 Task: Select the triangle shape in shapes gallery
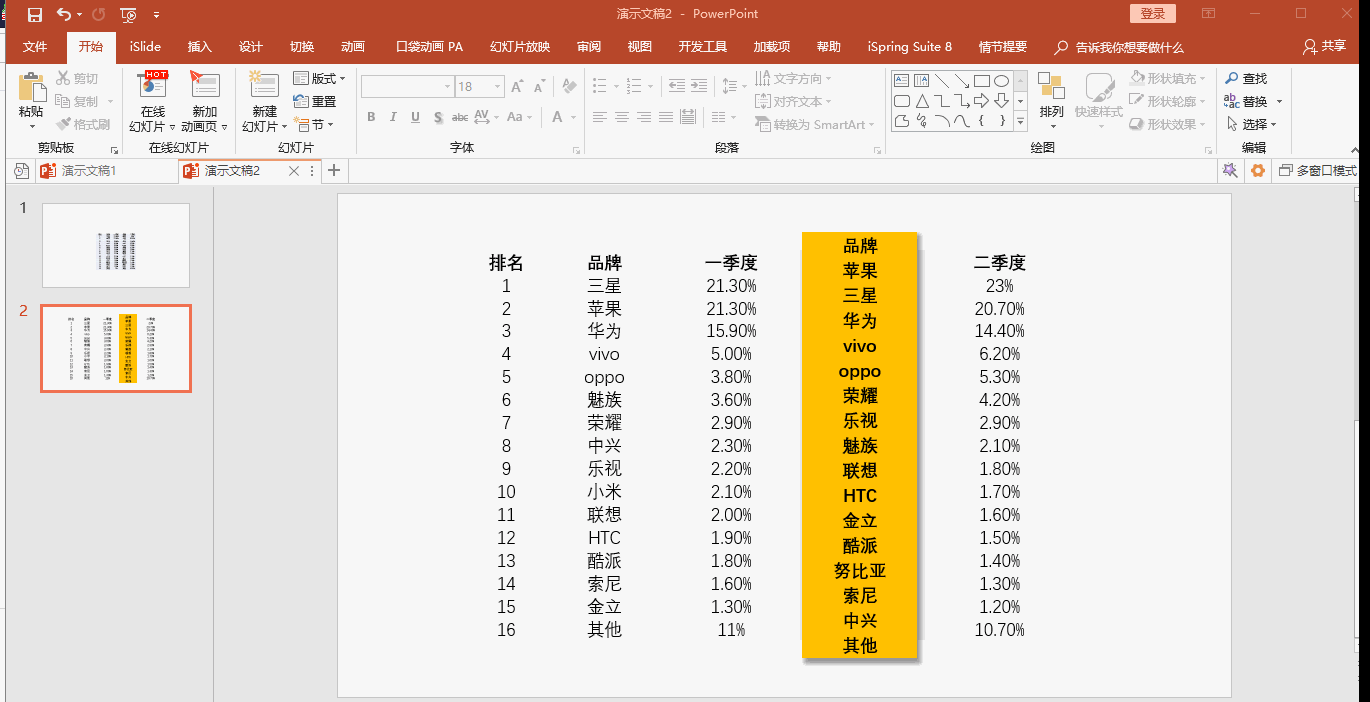(x=922, y=101)
